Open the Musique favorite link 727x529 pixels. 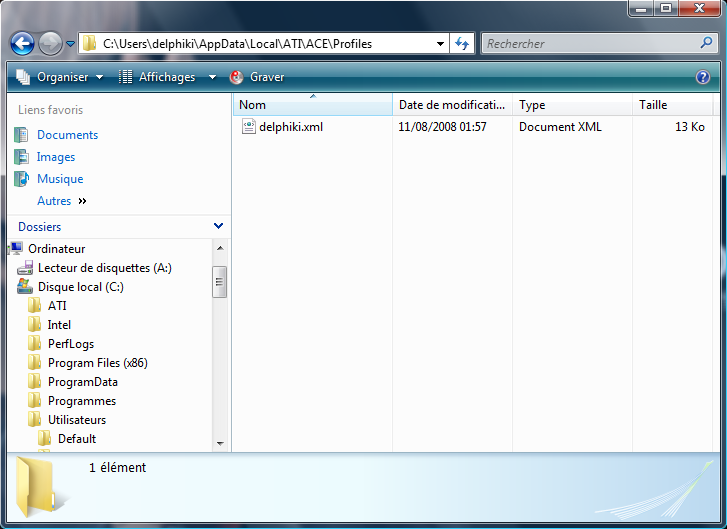coord(60,179)
